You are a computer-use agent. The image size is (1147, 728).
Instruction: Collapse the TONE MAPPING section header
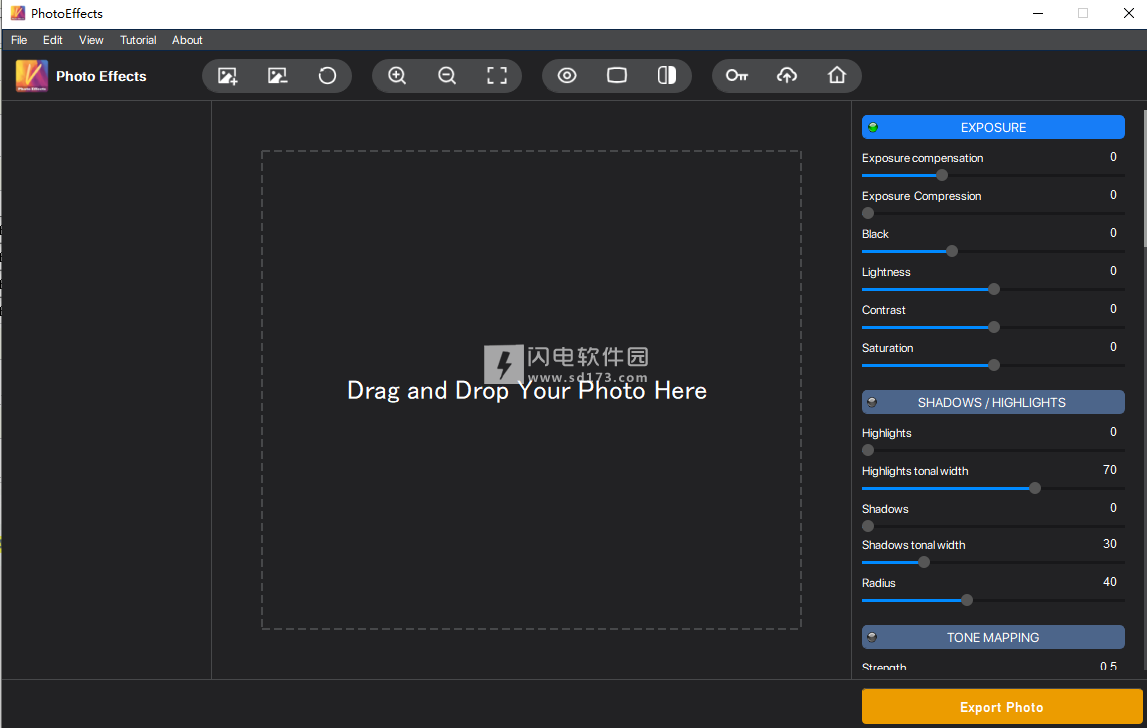993,637
